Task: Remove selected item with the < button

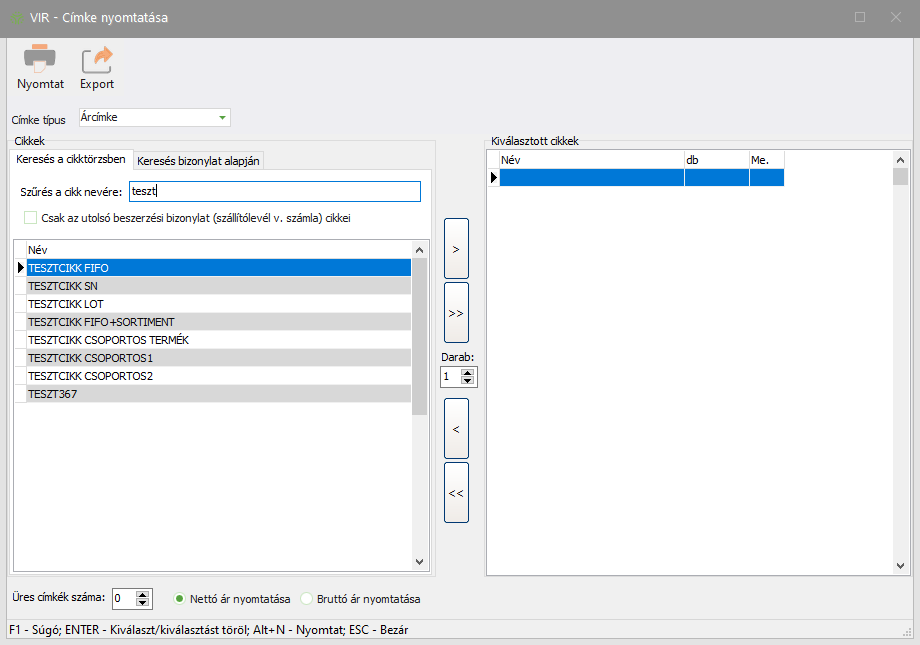Action: coord(456,428)
